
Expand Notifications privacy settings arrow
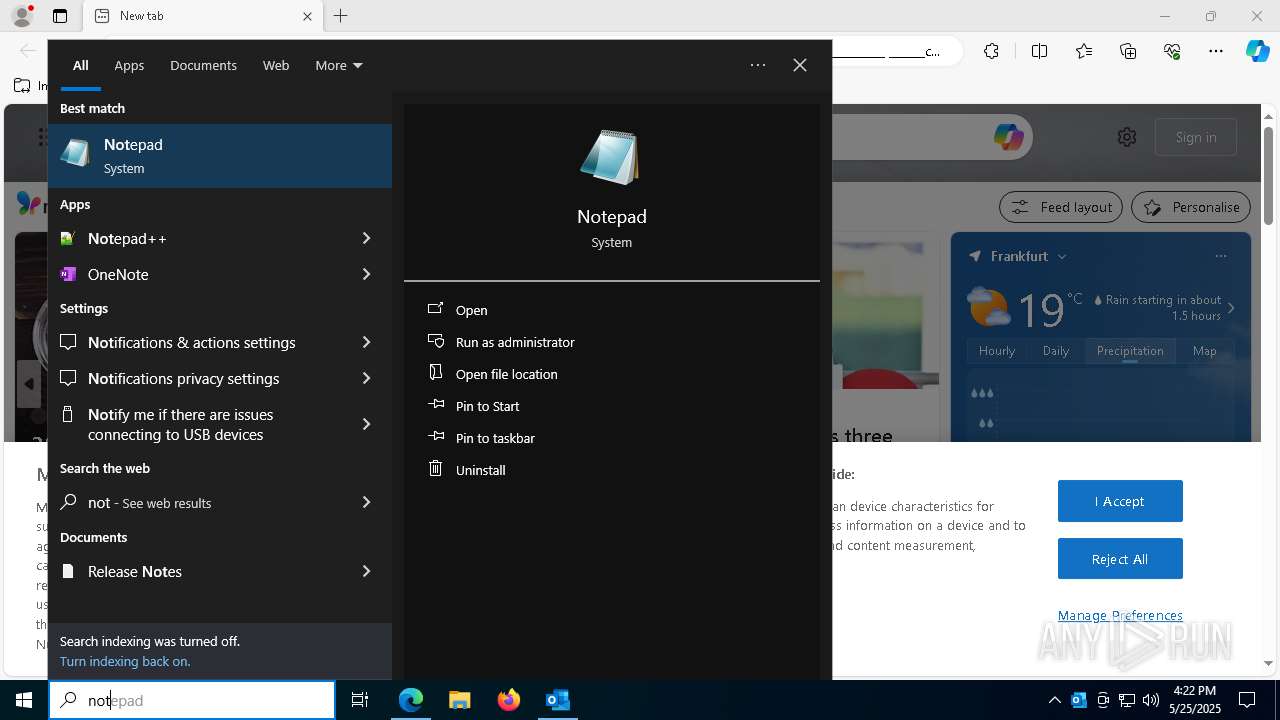tap(366, 378)
